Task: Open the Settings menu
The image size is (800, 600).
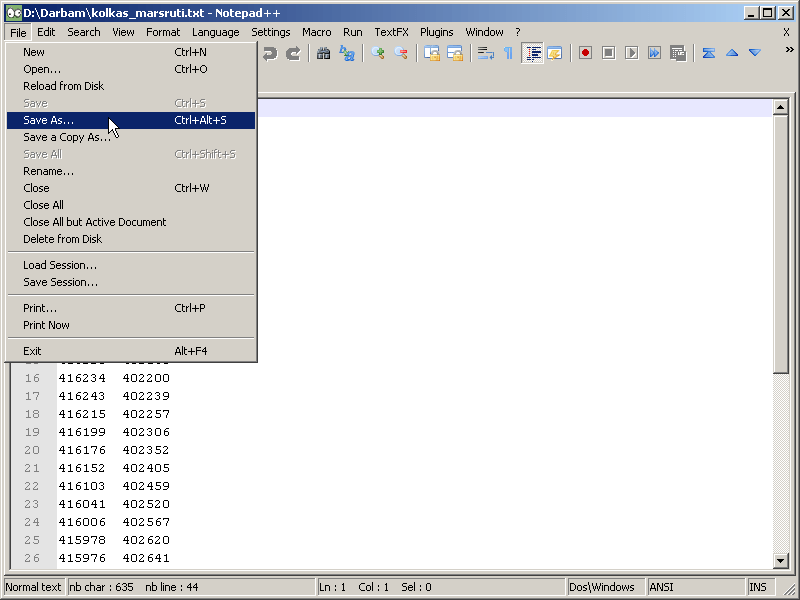Action: (x=270, y=32)
